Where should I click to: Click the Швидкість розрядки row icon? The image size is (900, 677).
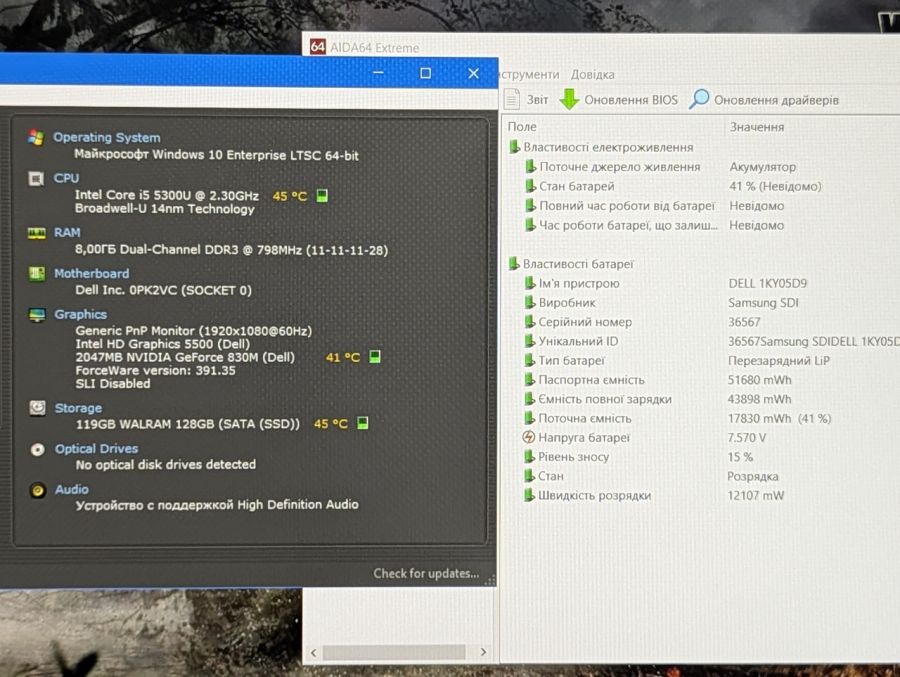click(529, 495)
